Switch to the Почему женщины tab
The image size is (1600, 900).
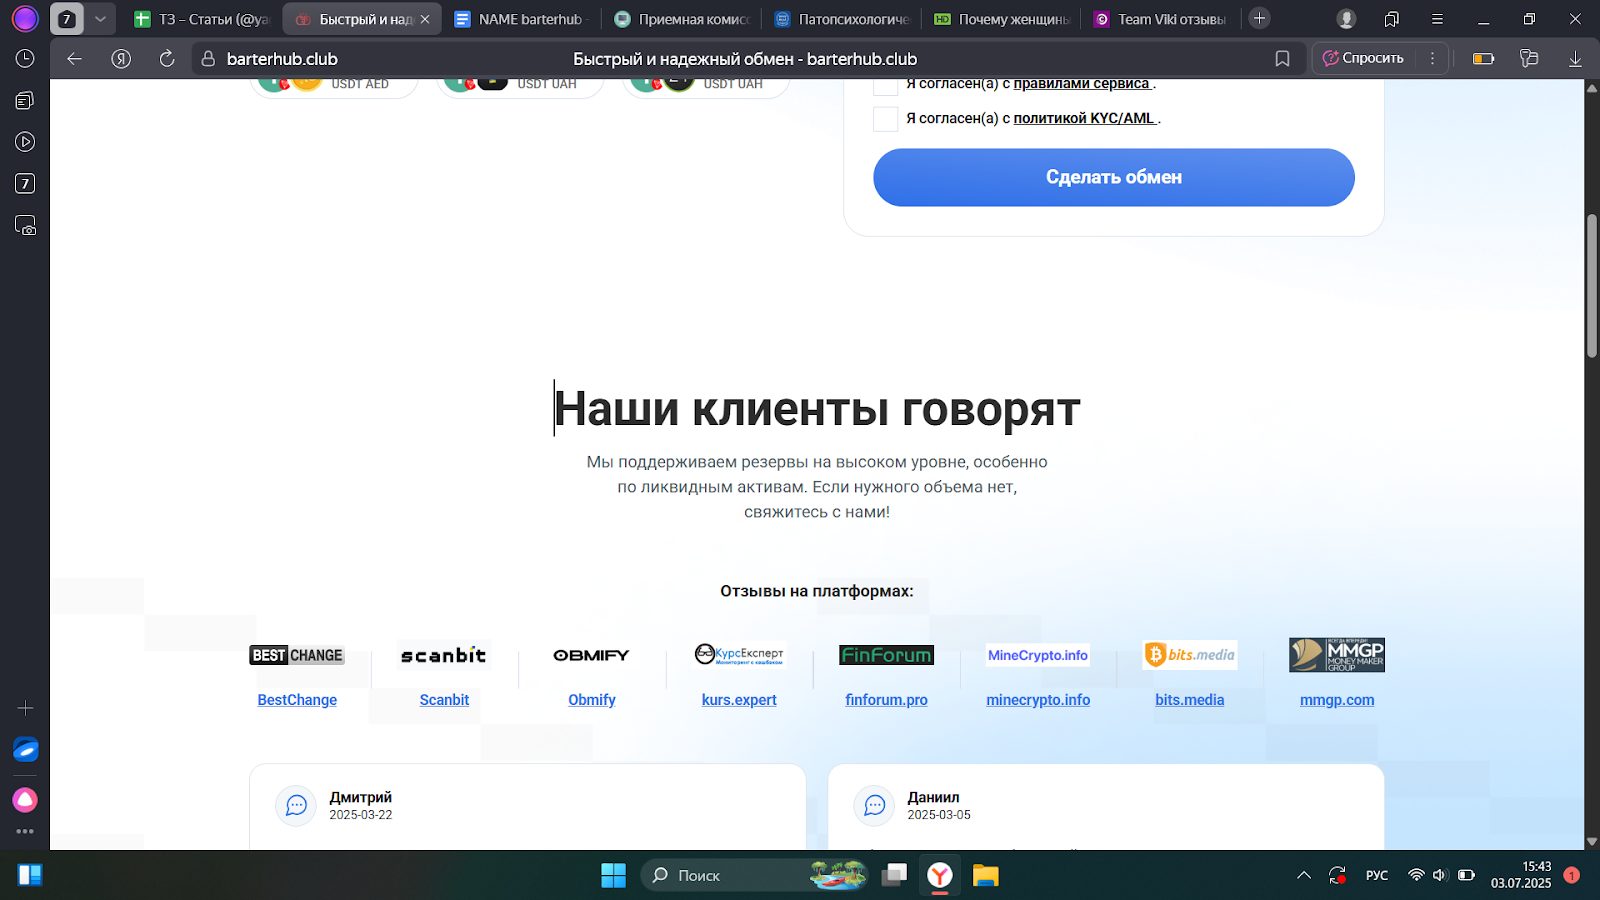1002,19
